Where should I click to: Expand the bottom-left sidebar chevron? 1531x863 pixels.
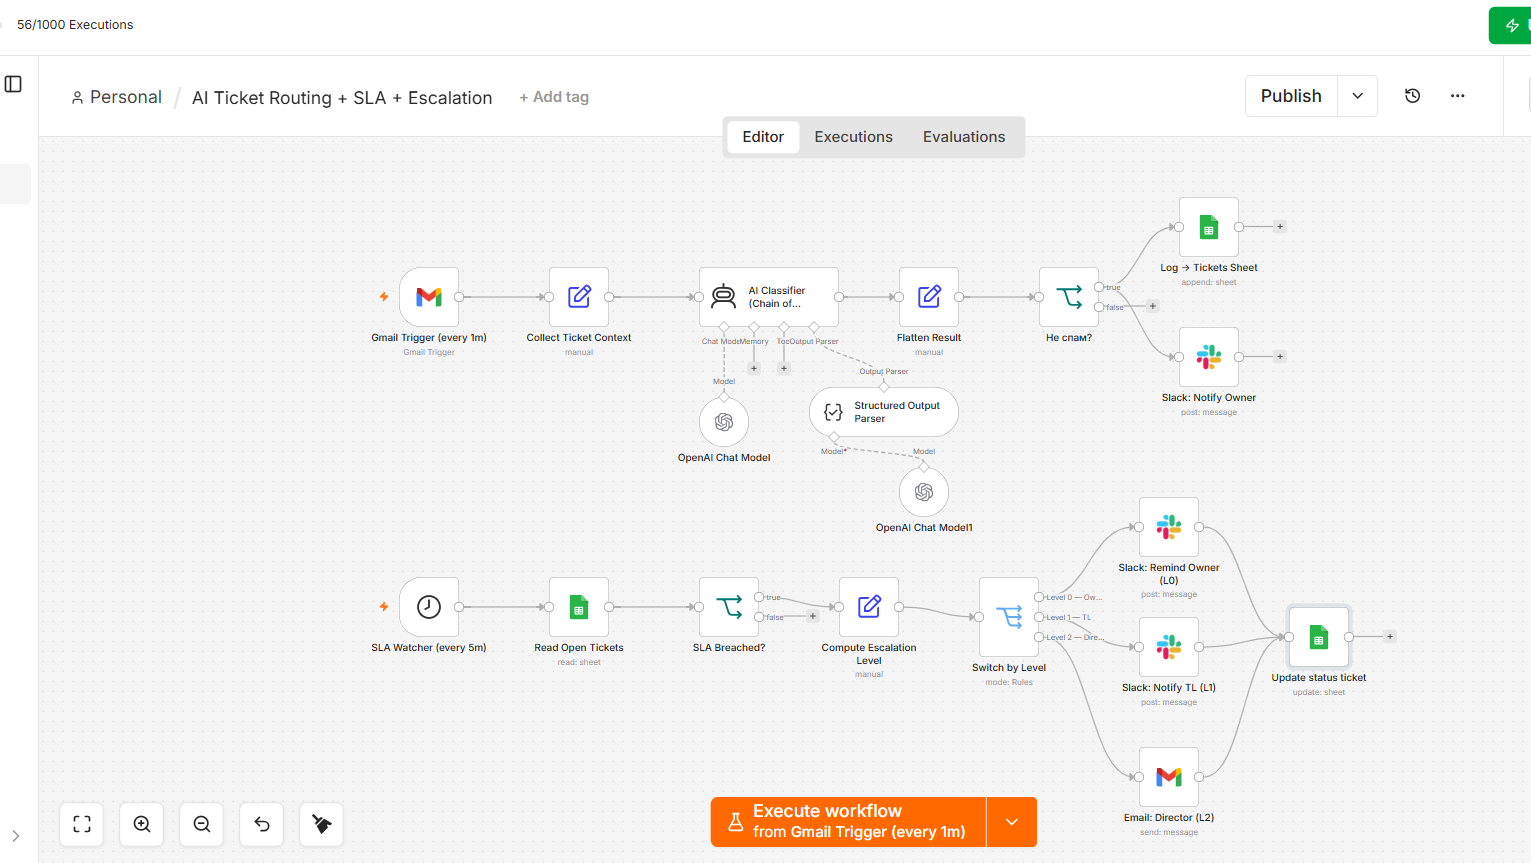(16, 836)
